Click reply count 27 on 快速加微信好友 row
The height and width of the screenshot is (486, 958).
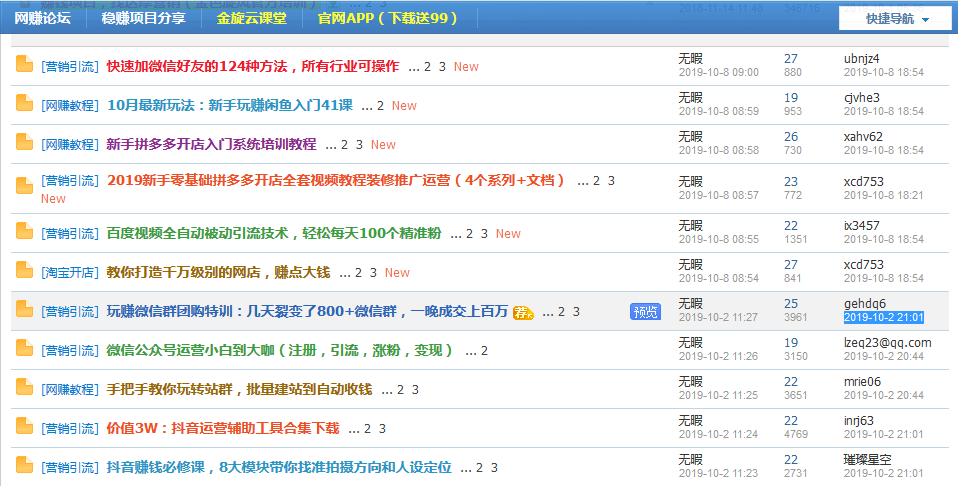pos(791,59)
